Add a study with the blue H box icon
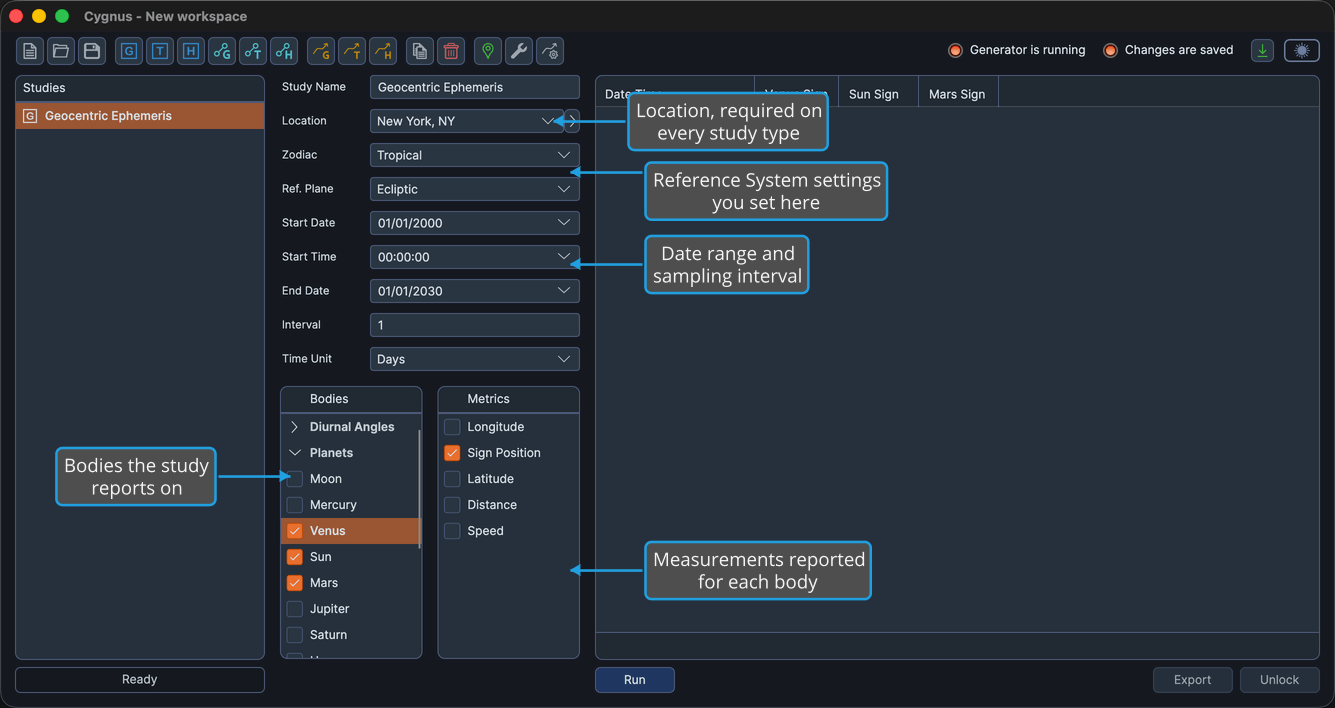 191,51
